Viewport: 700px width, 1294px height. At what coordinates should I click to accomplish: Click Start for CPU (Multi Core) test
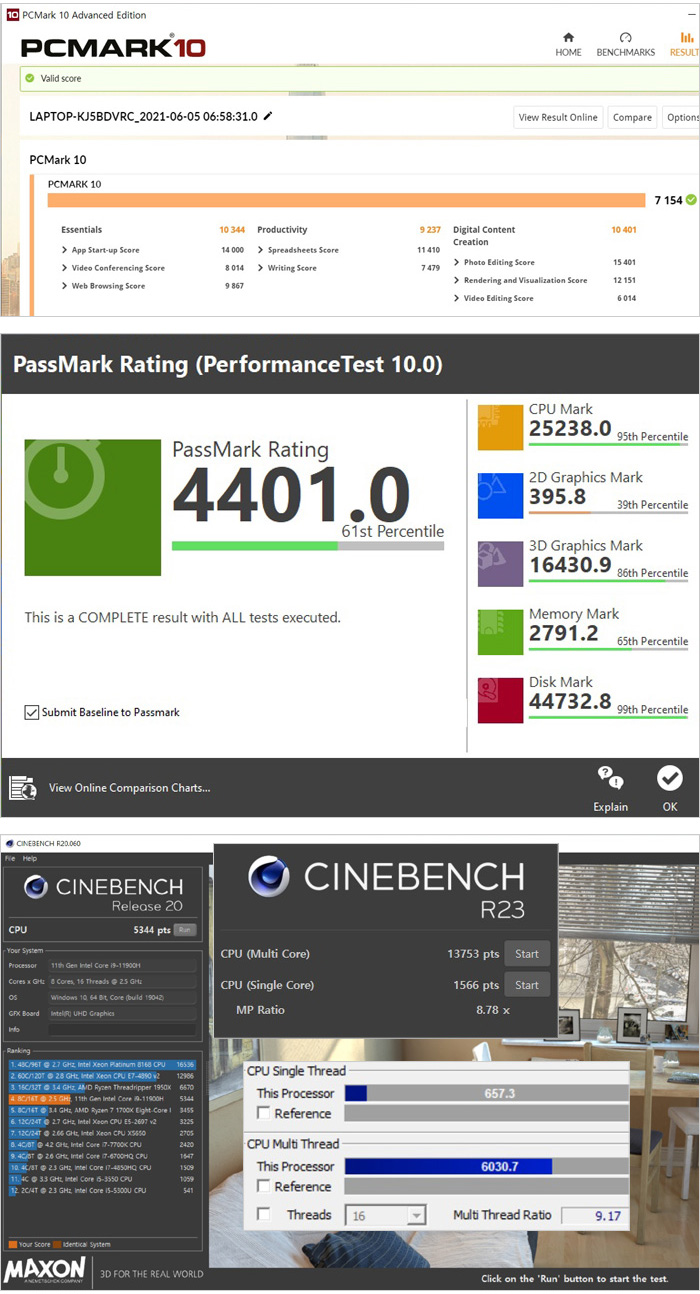tap(527, 954)
